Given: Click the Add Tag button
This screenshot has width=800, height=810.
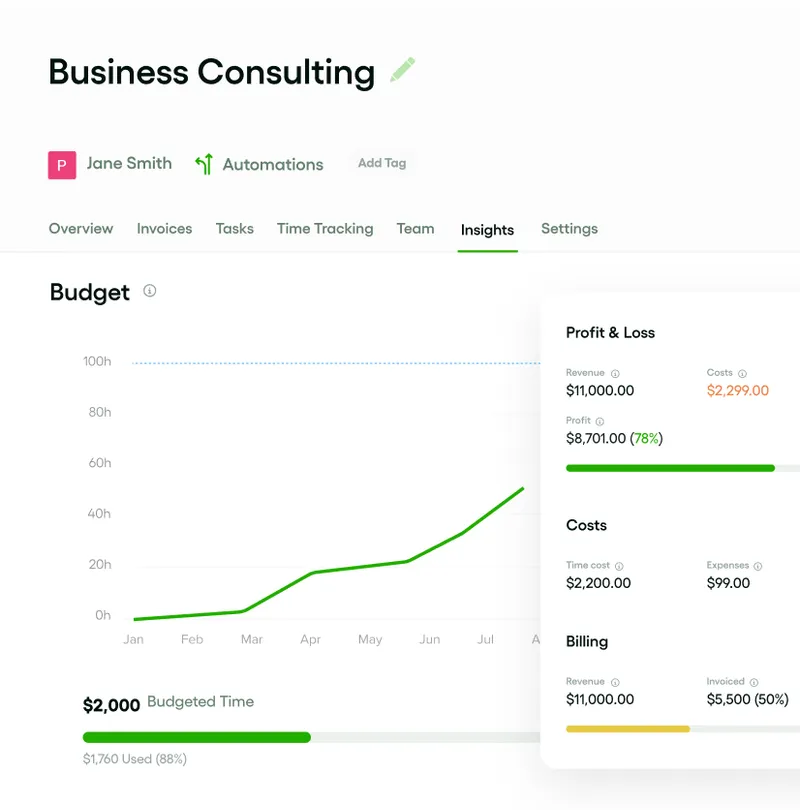Looking at the screenshot, I should [382, 163].
